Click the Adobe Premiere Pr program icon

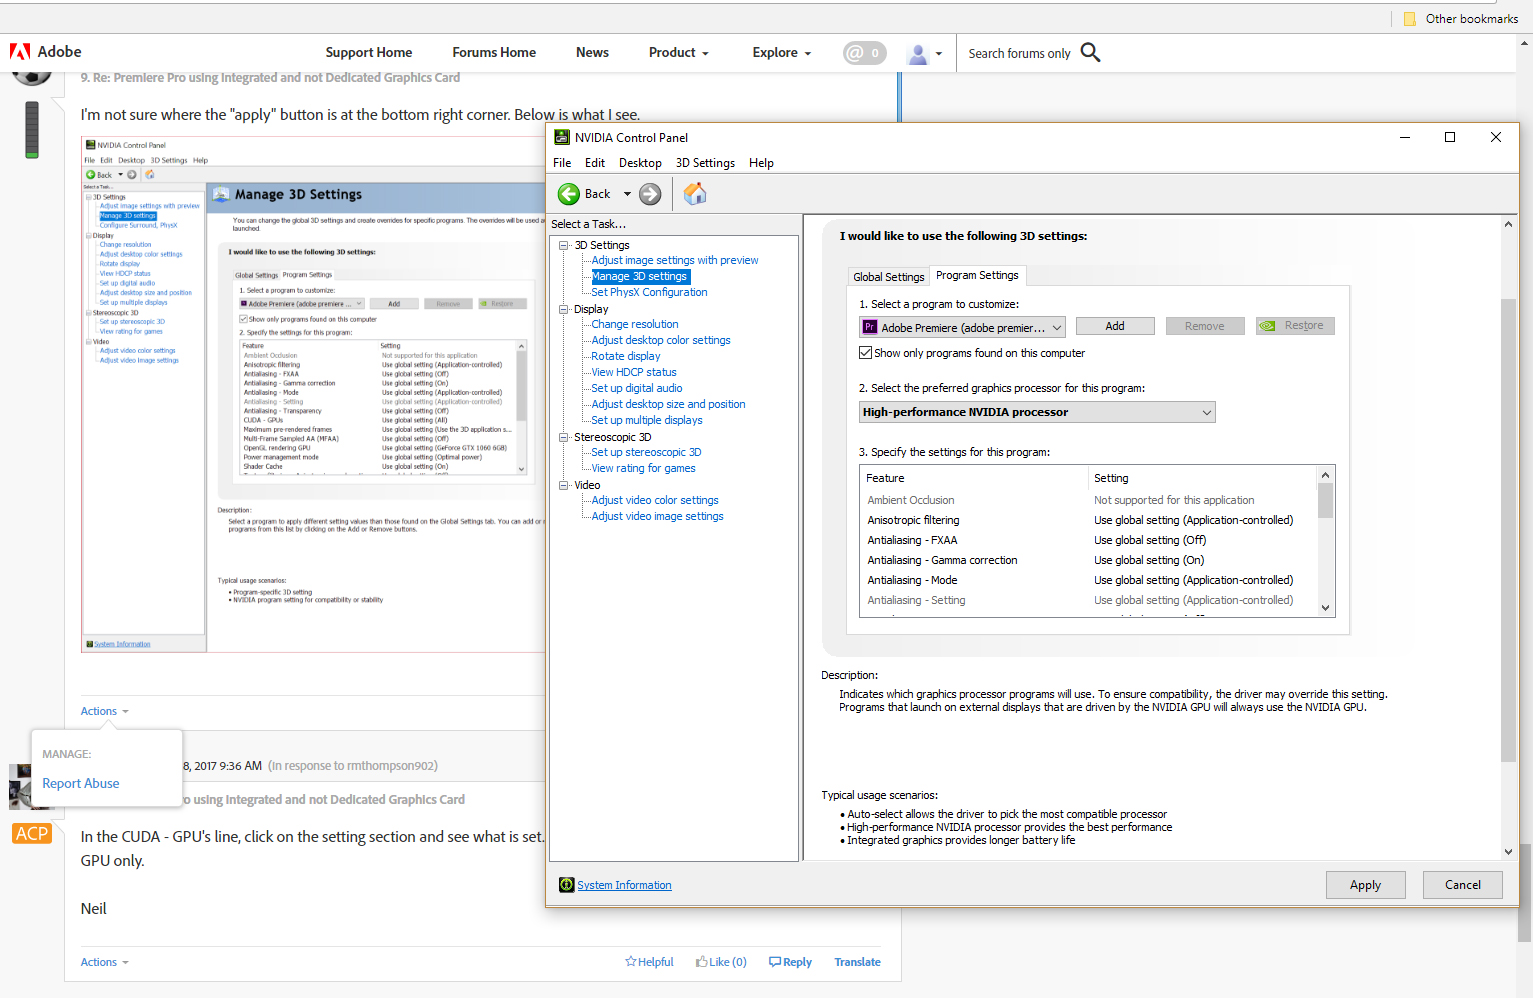click(x=870, y=327)
